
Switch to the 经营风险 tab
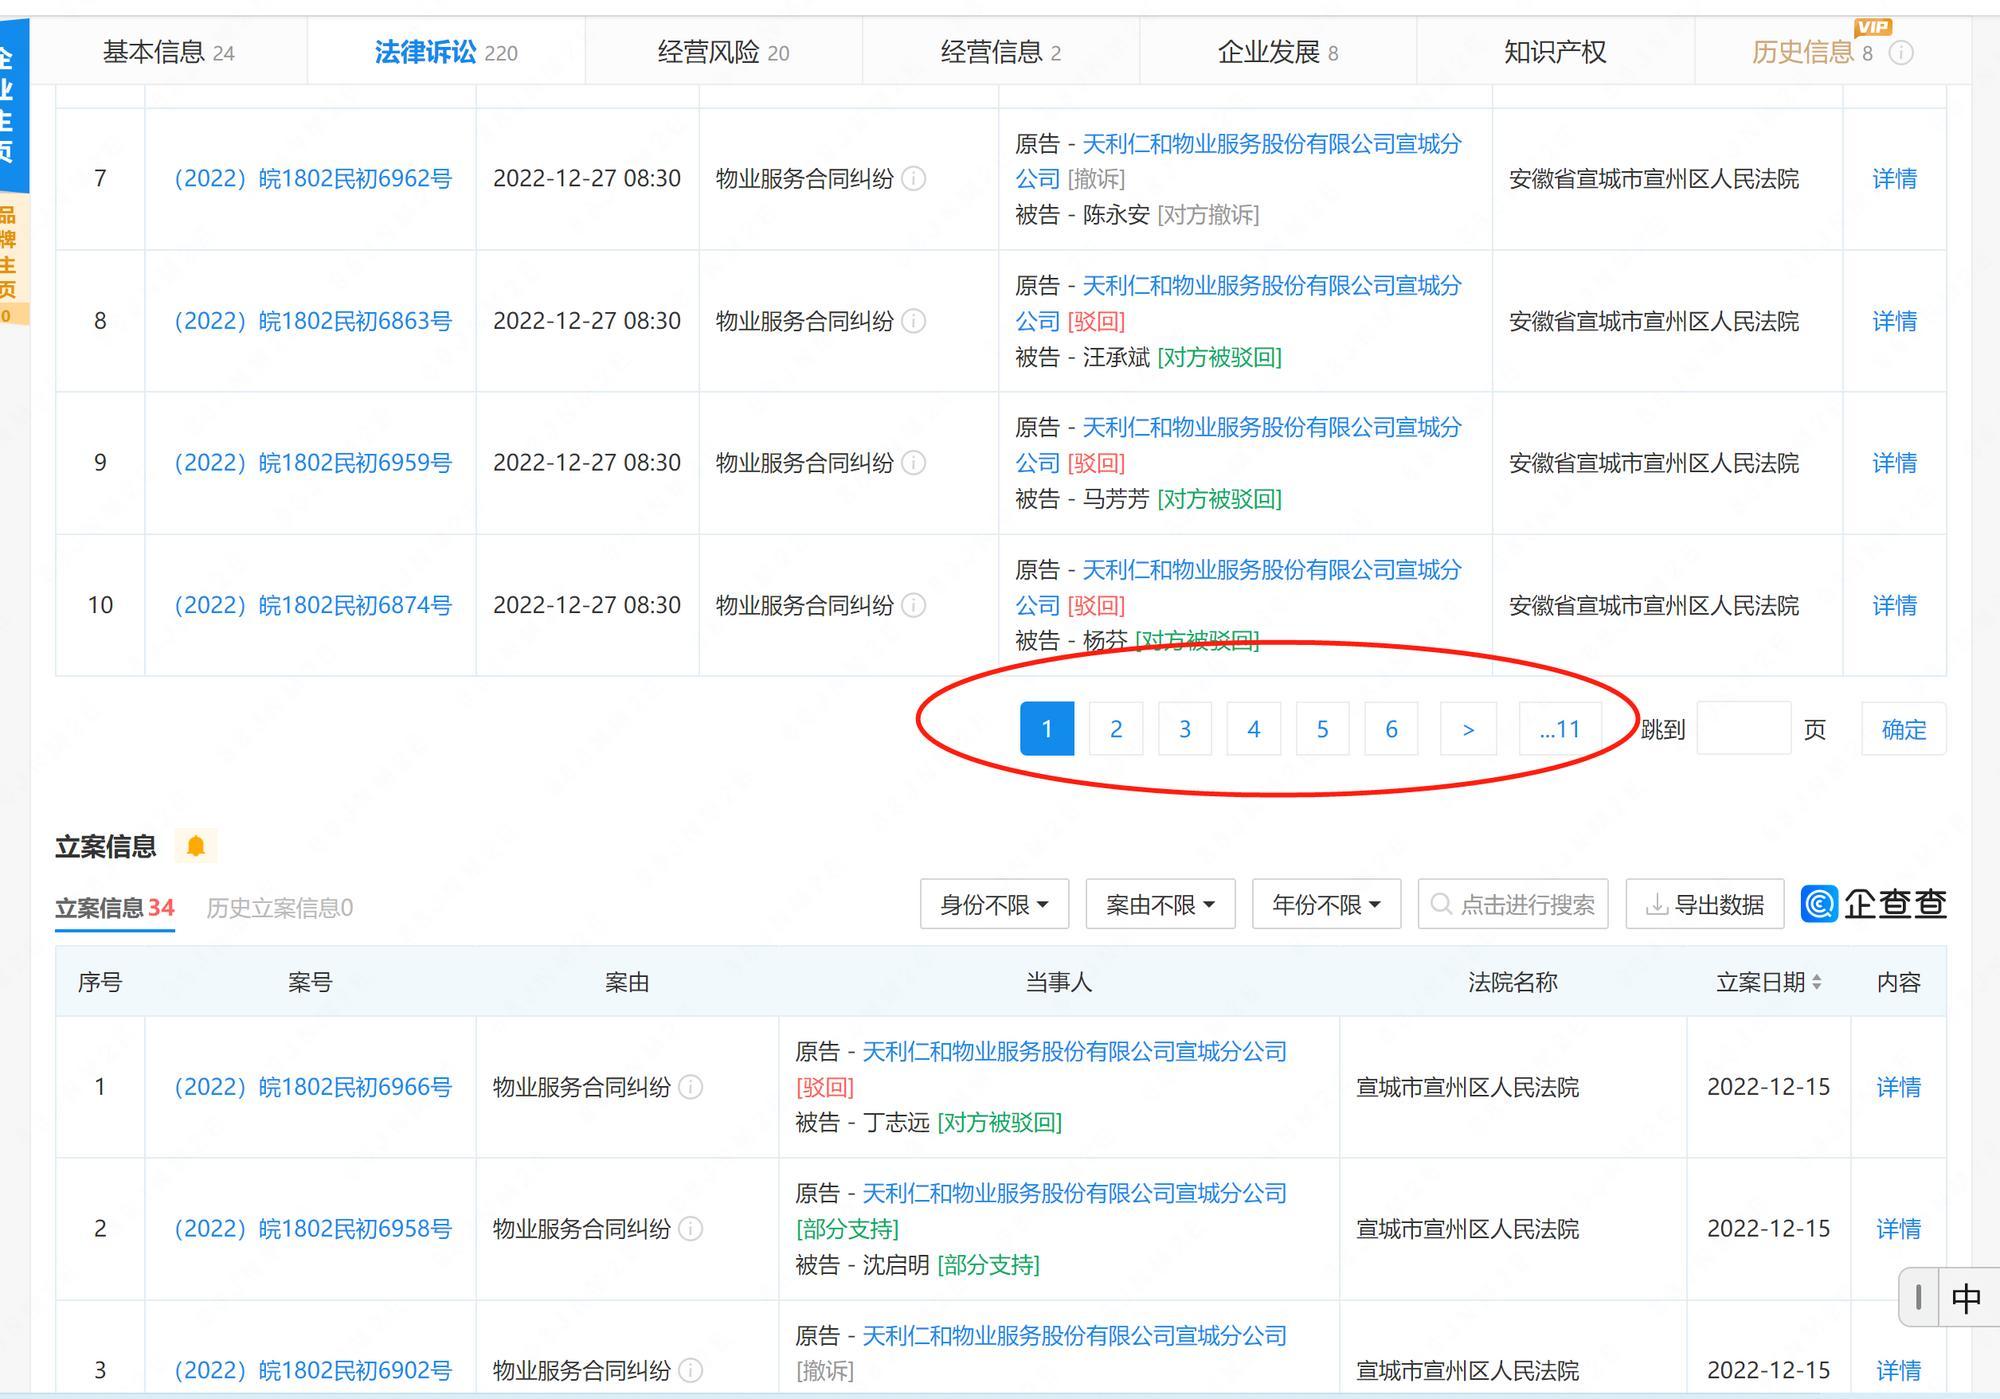click(722, 52)
